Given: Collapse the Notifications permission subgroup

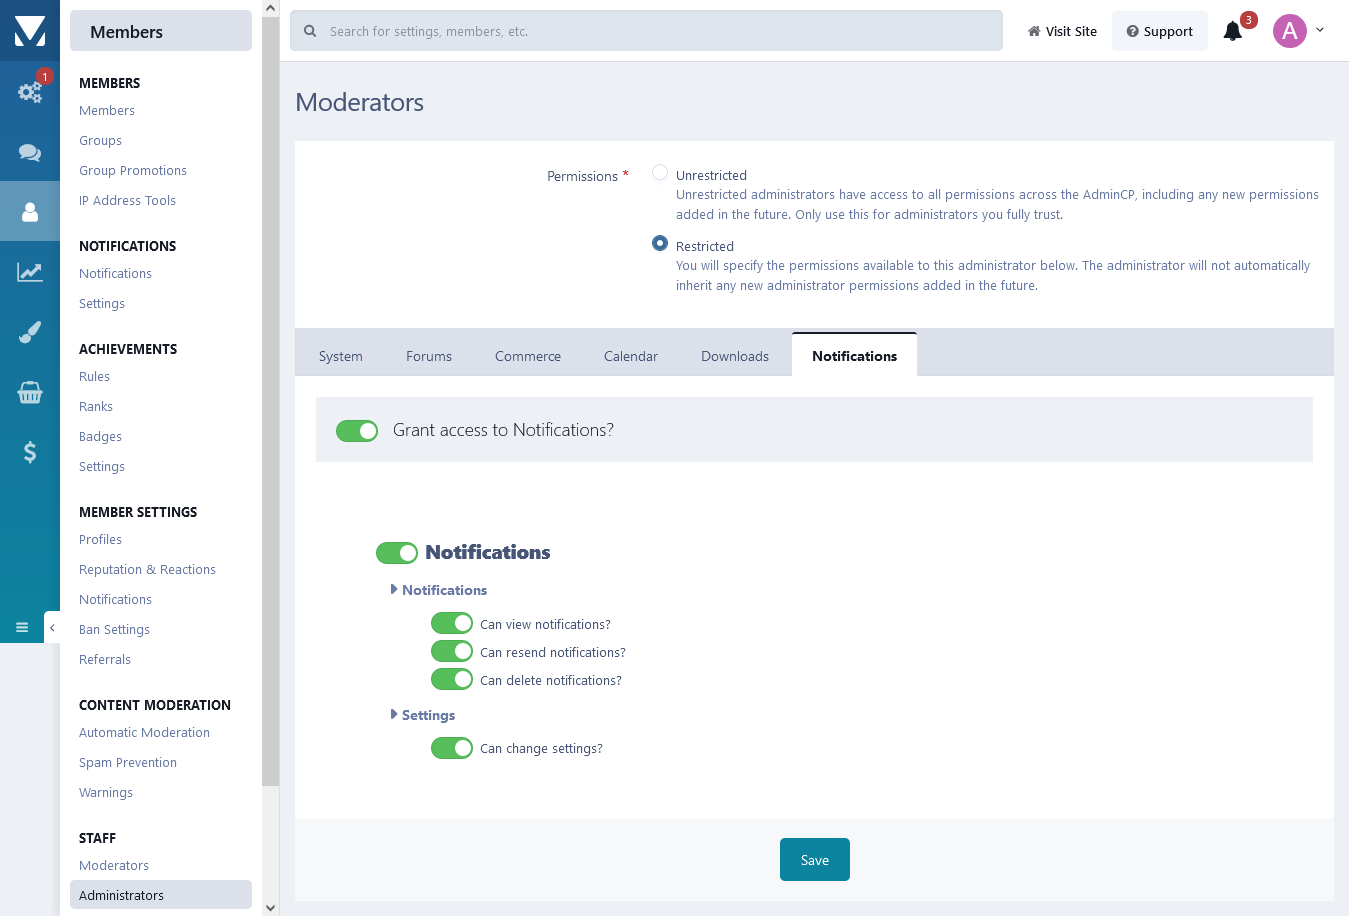Looking at the screenshot, I should (x=439, y=590).
